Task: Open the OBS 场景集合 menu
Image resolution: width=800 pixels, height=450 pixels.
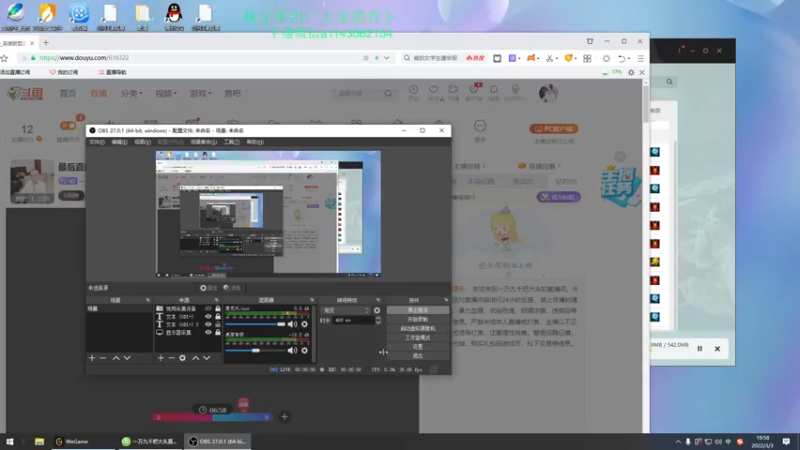Action: pos(204,142)
